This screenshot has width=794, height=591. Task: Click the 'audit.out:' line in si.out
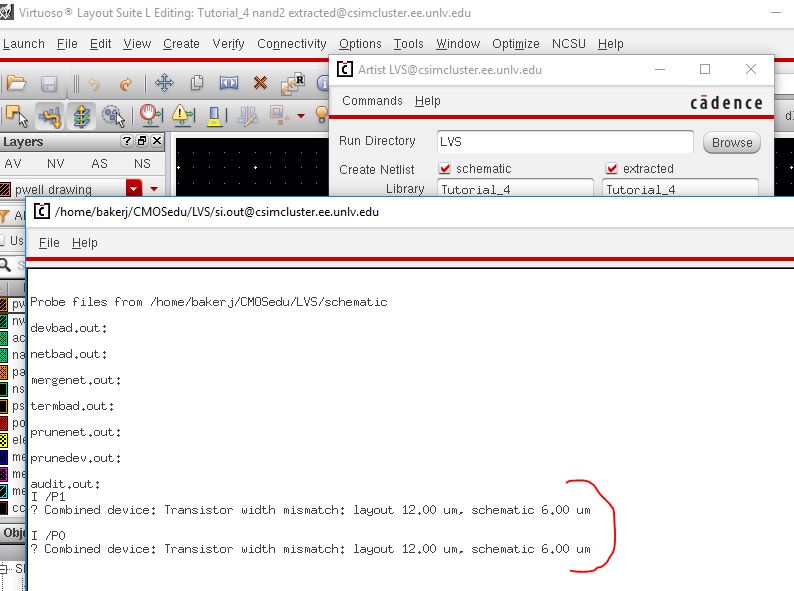(x=65, y=484)
